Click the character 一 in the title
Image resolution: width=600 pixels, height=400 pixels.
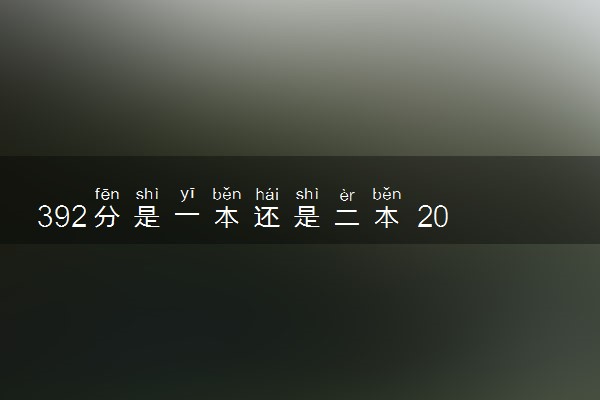(x=187, y=215)
